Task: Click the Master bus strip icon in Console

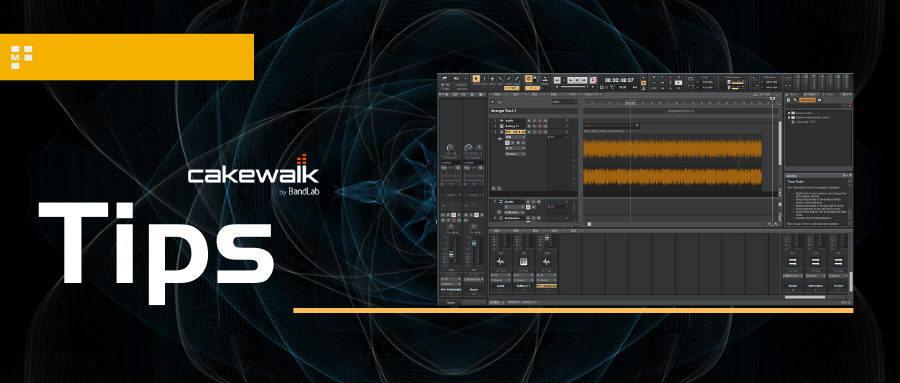Action: click(792, 262)
